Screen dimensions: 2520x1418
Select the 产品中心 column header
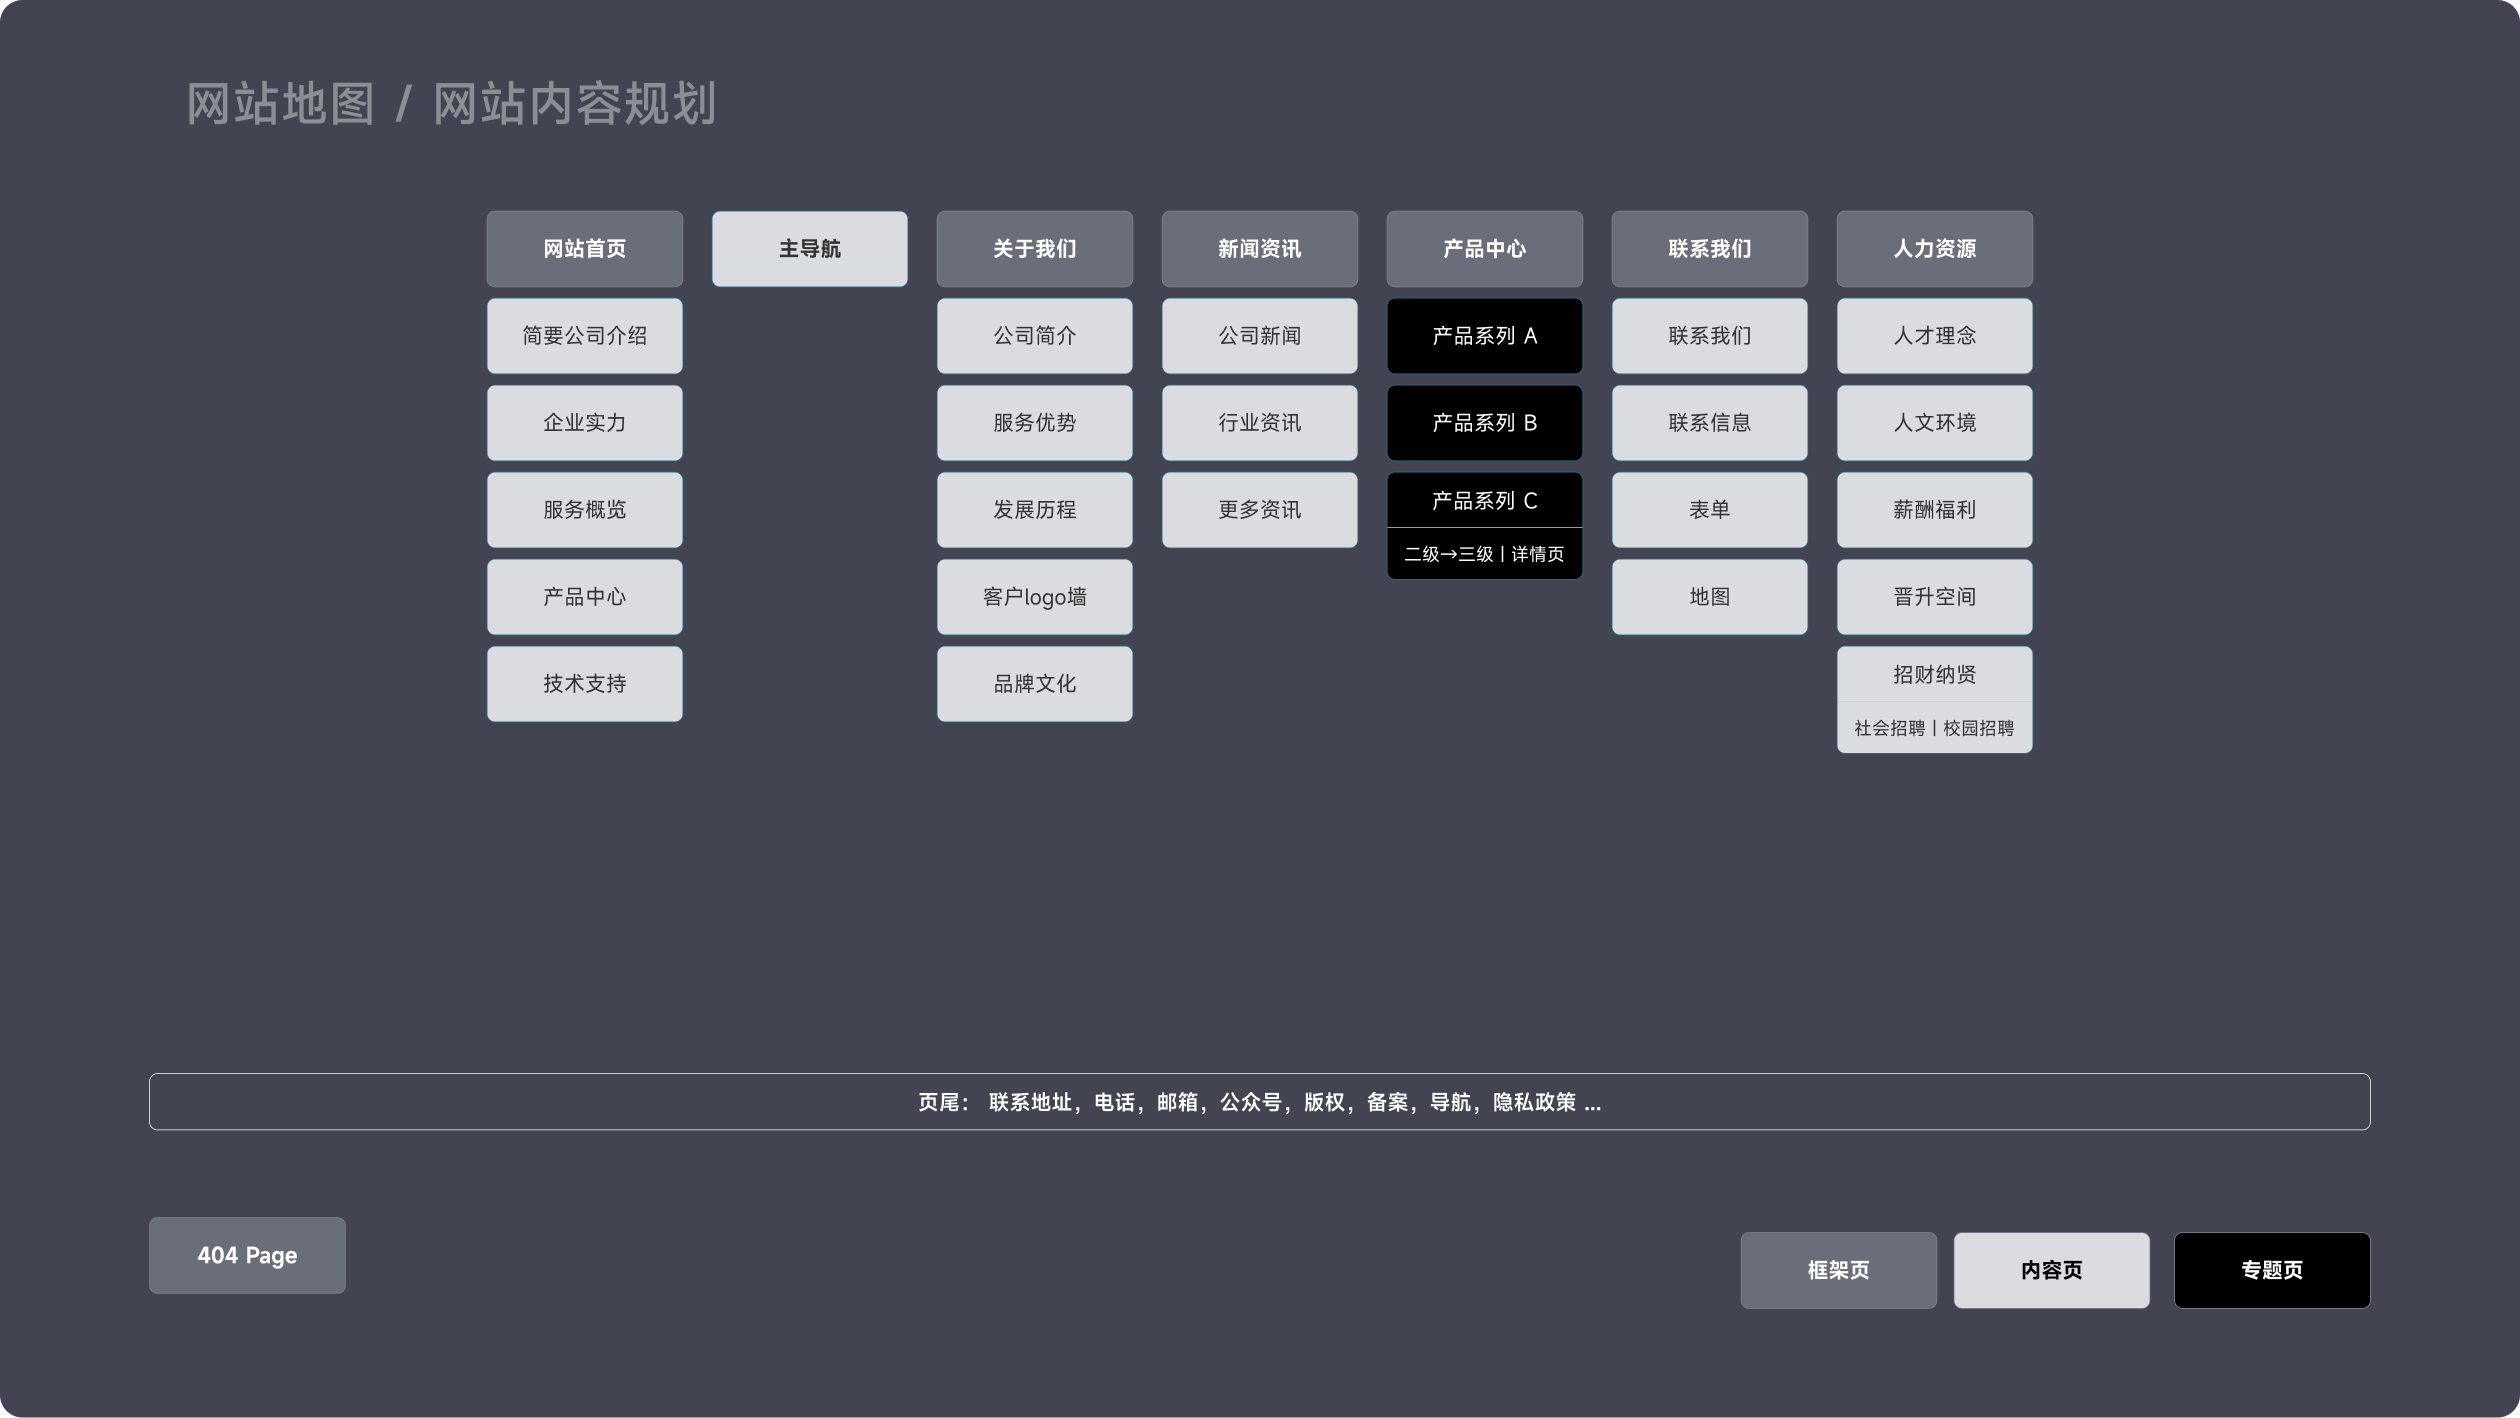[1484, 249]
